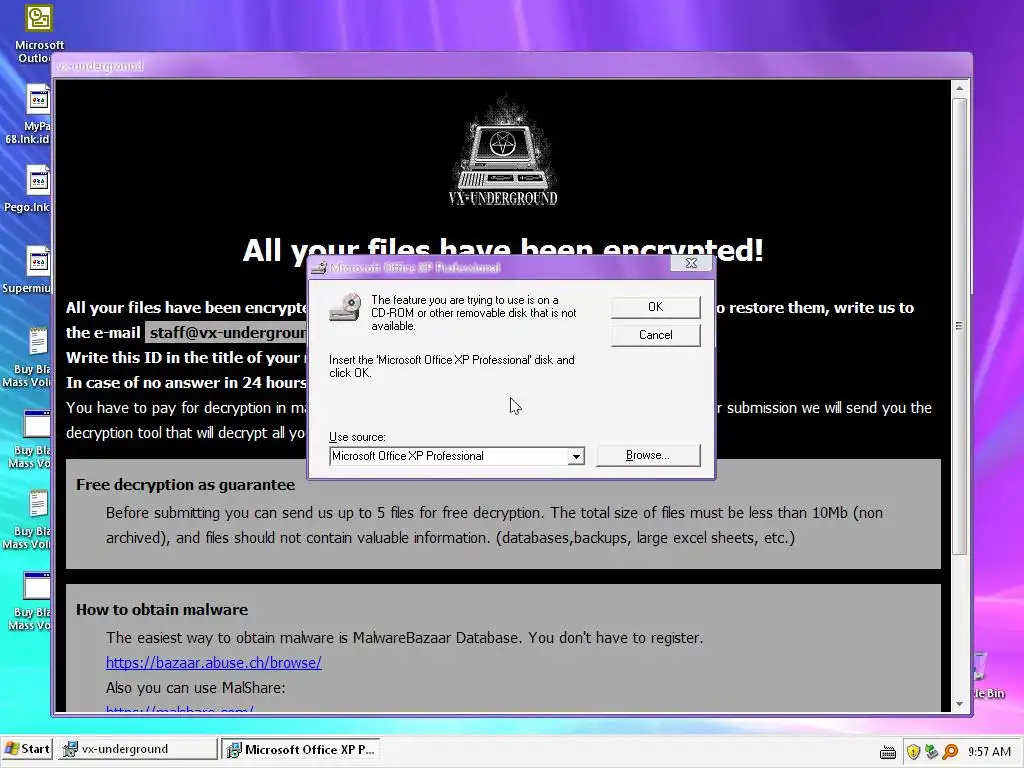
Task: Click the "Use source:" label
Action: click(357, 437)
